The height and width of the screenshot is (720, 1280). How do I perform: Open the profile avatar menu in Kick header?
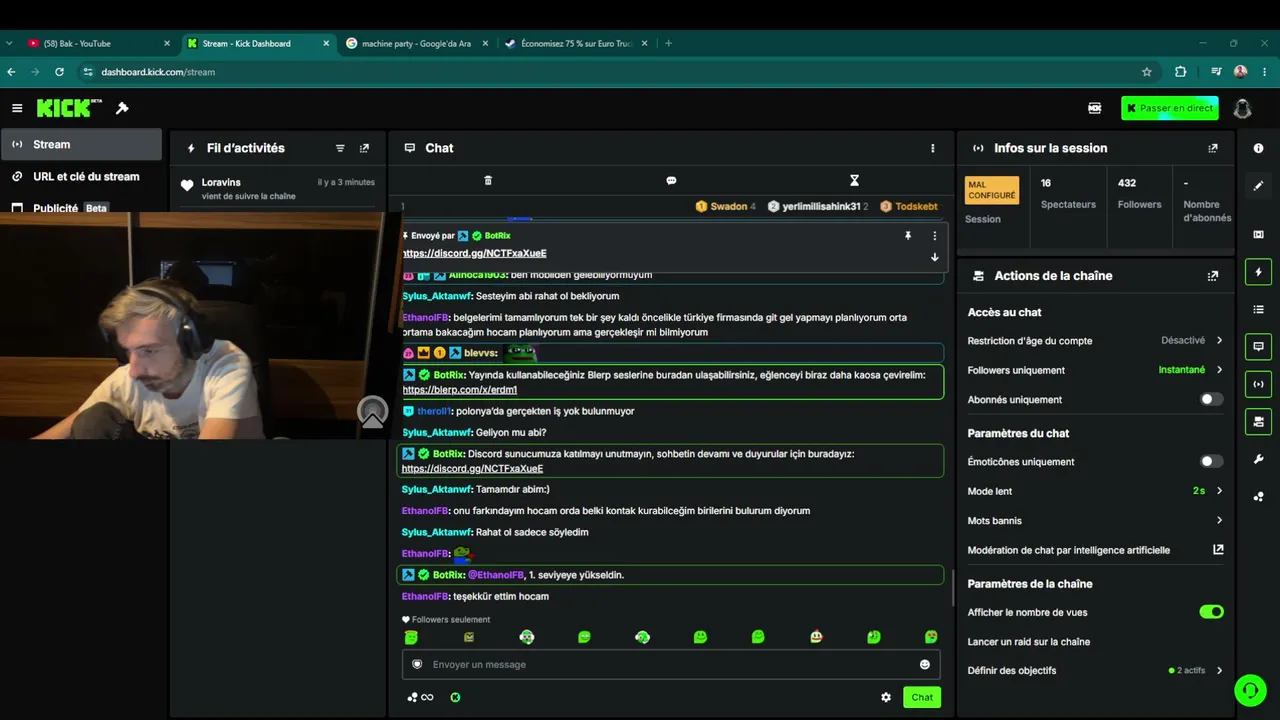pos(1242,108)
